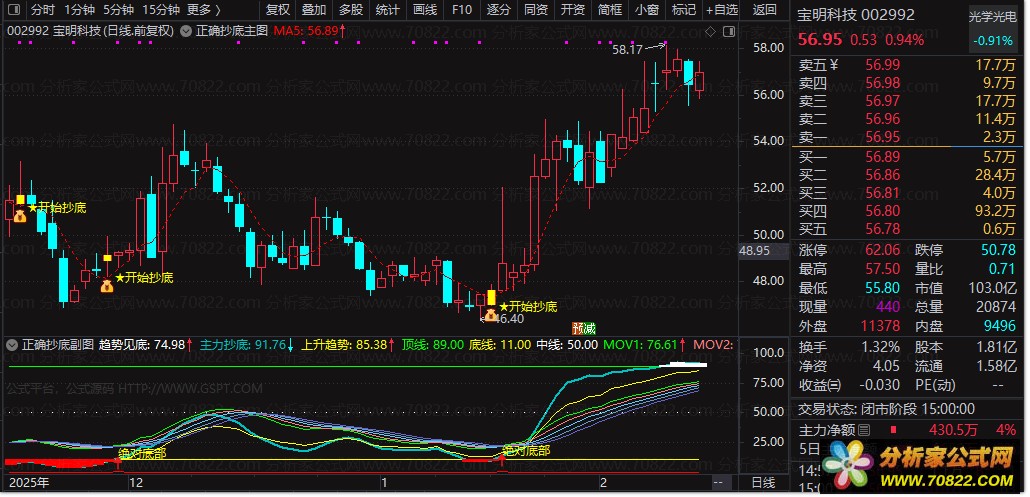Switch to the 分时 intraday tab
This screenshot has width=1030, height=497.
43,10
